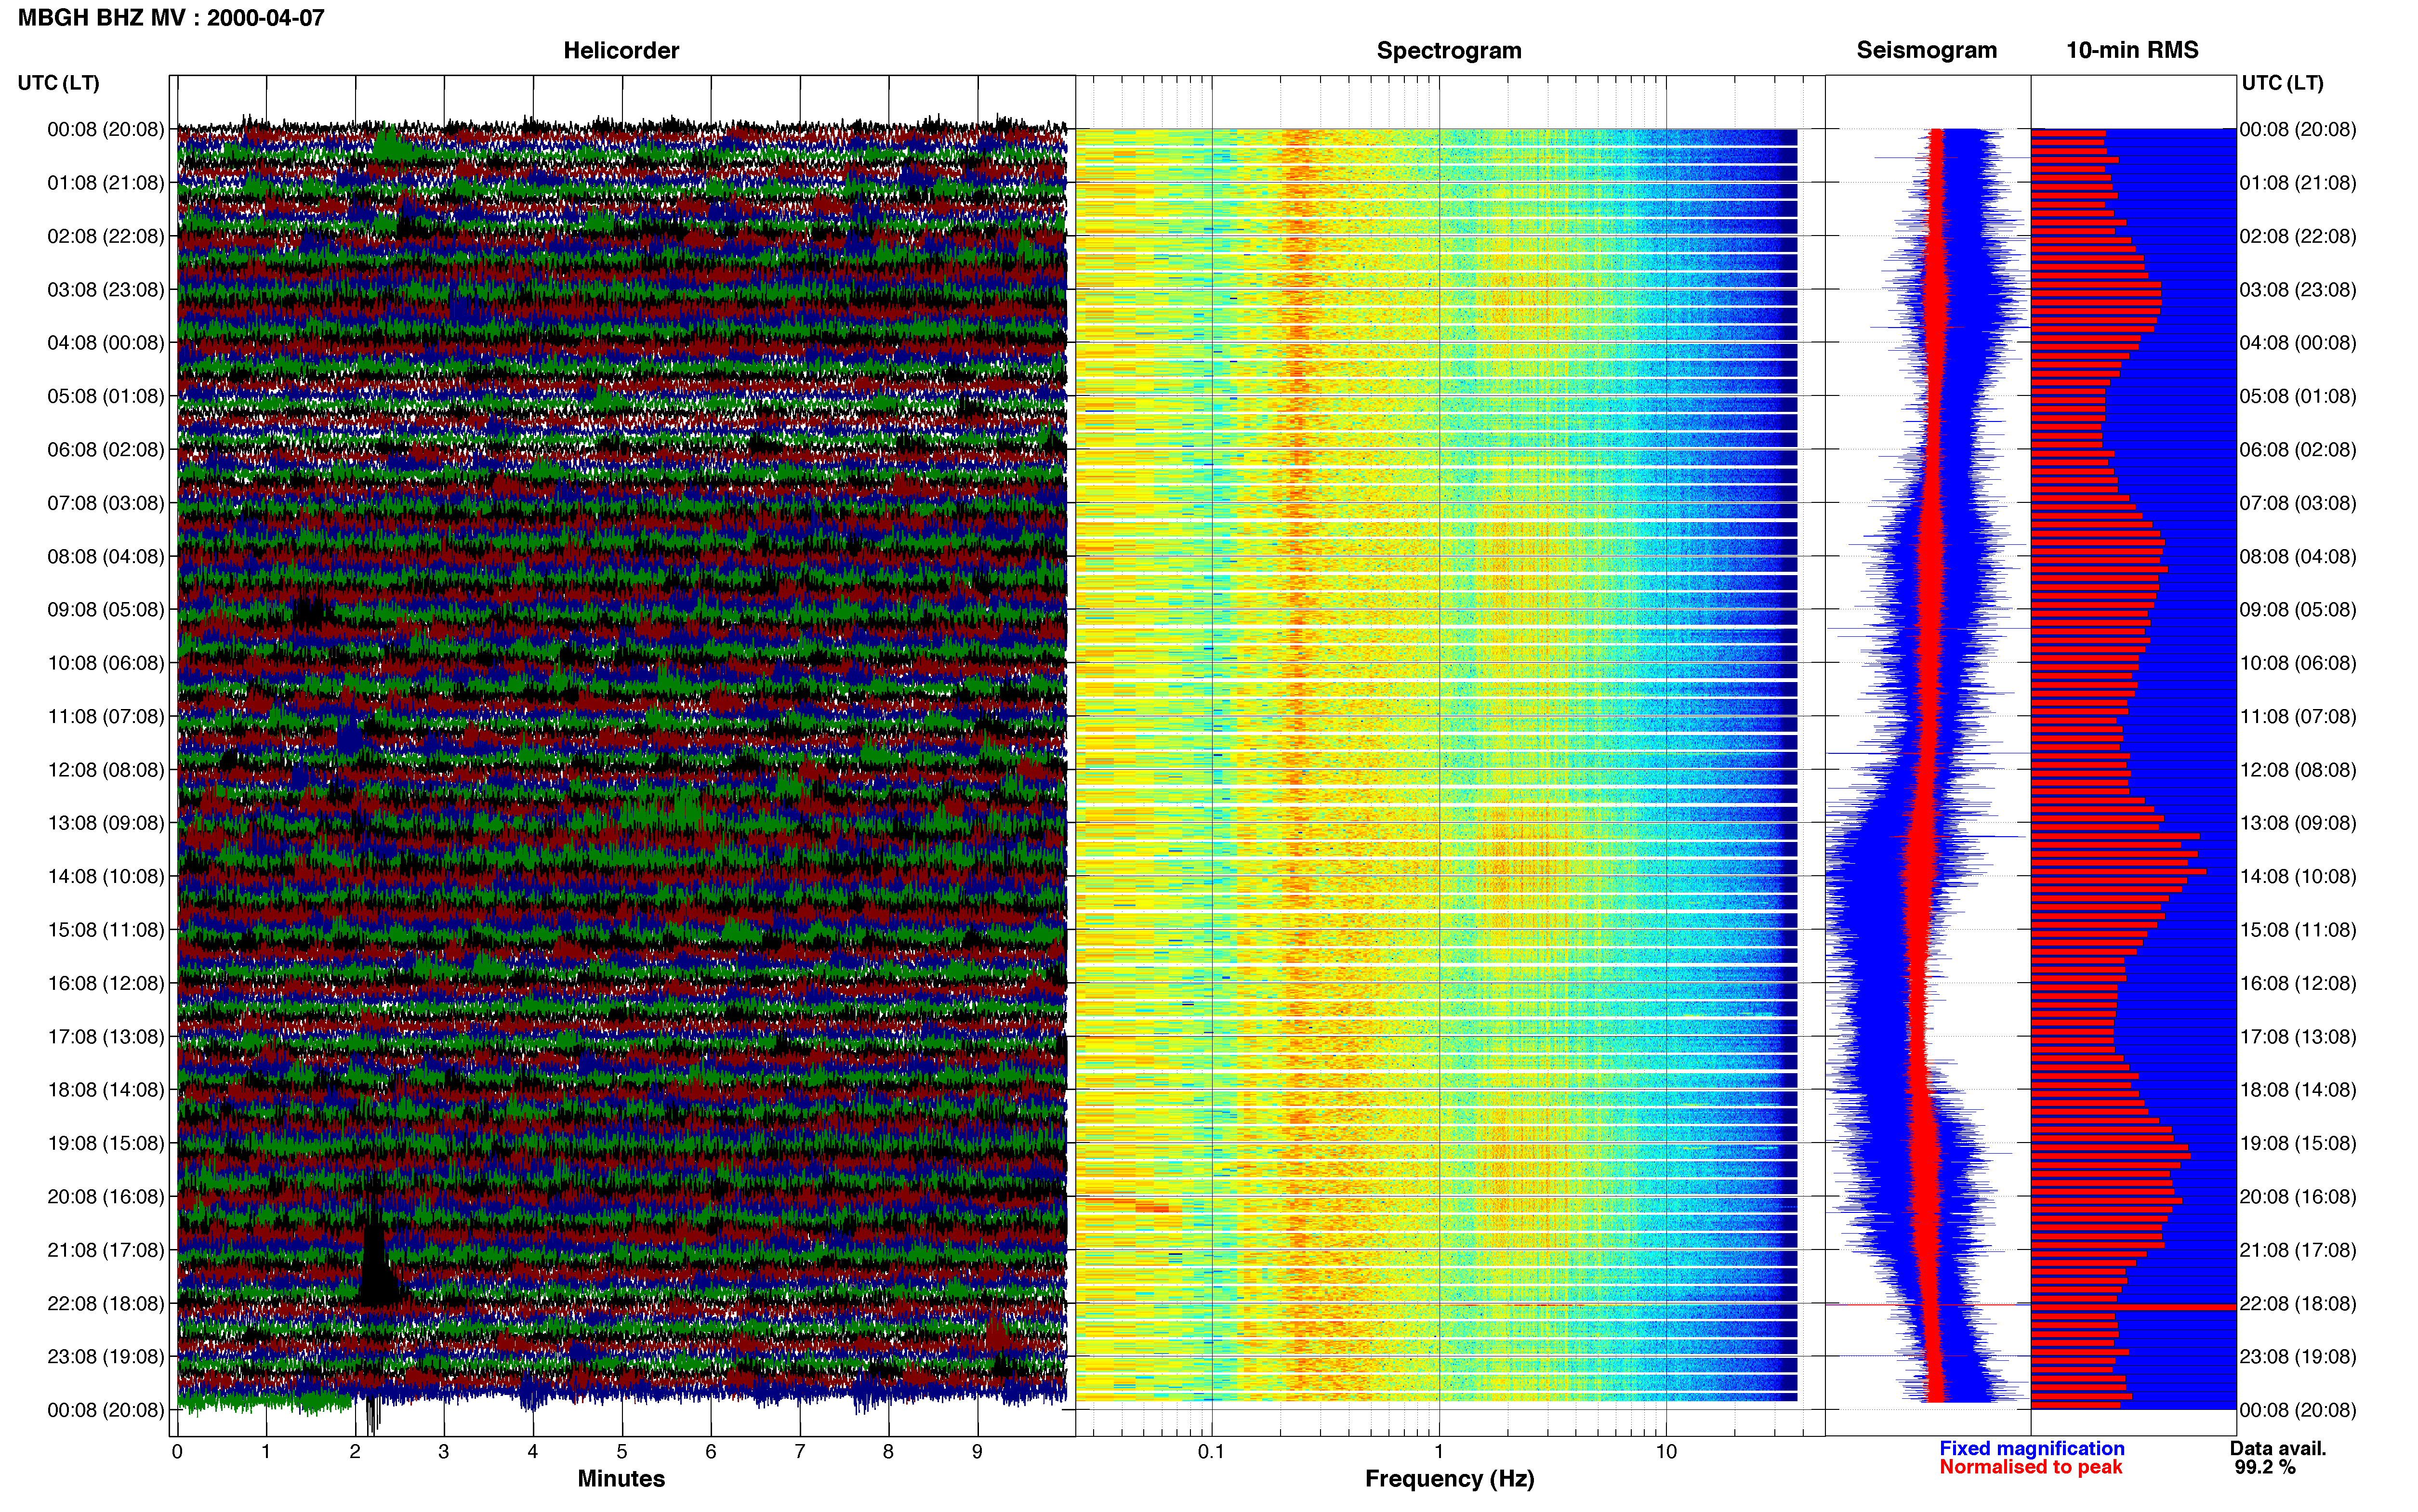Screen dimensions: 2418x1512
Task: Click left time label '03:08 (23:08)'
Action: 106,290
